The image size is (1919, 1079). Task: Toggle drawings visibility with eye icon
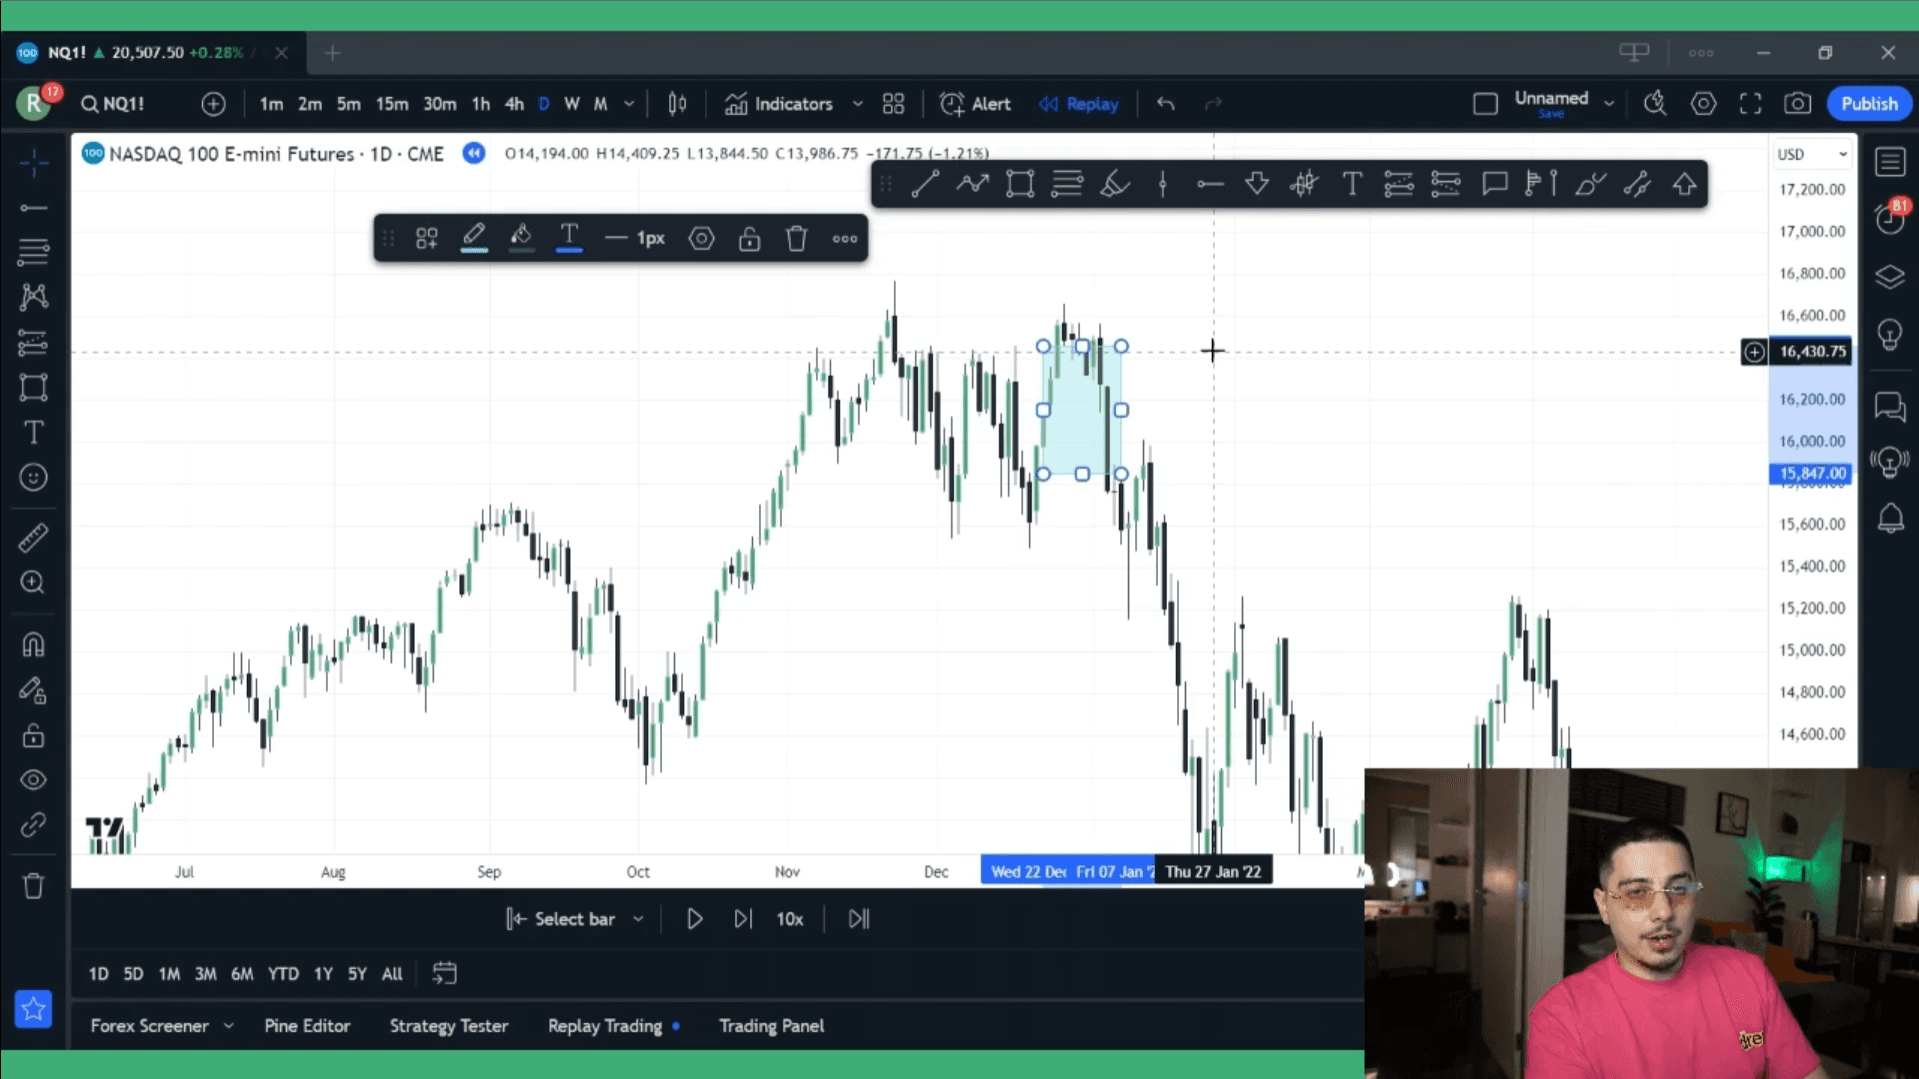33,780
